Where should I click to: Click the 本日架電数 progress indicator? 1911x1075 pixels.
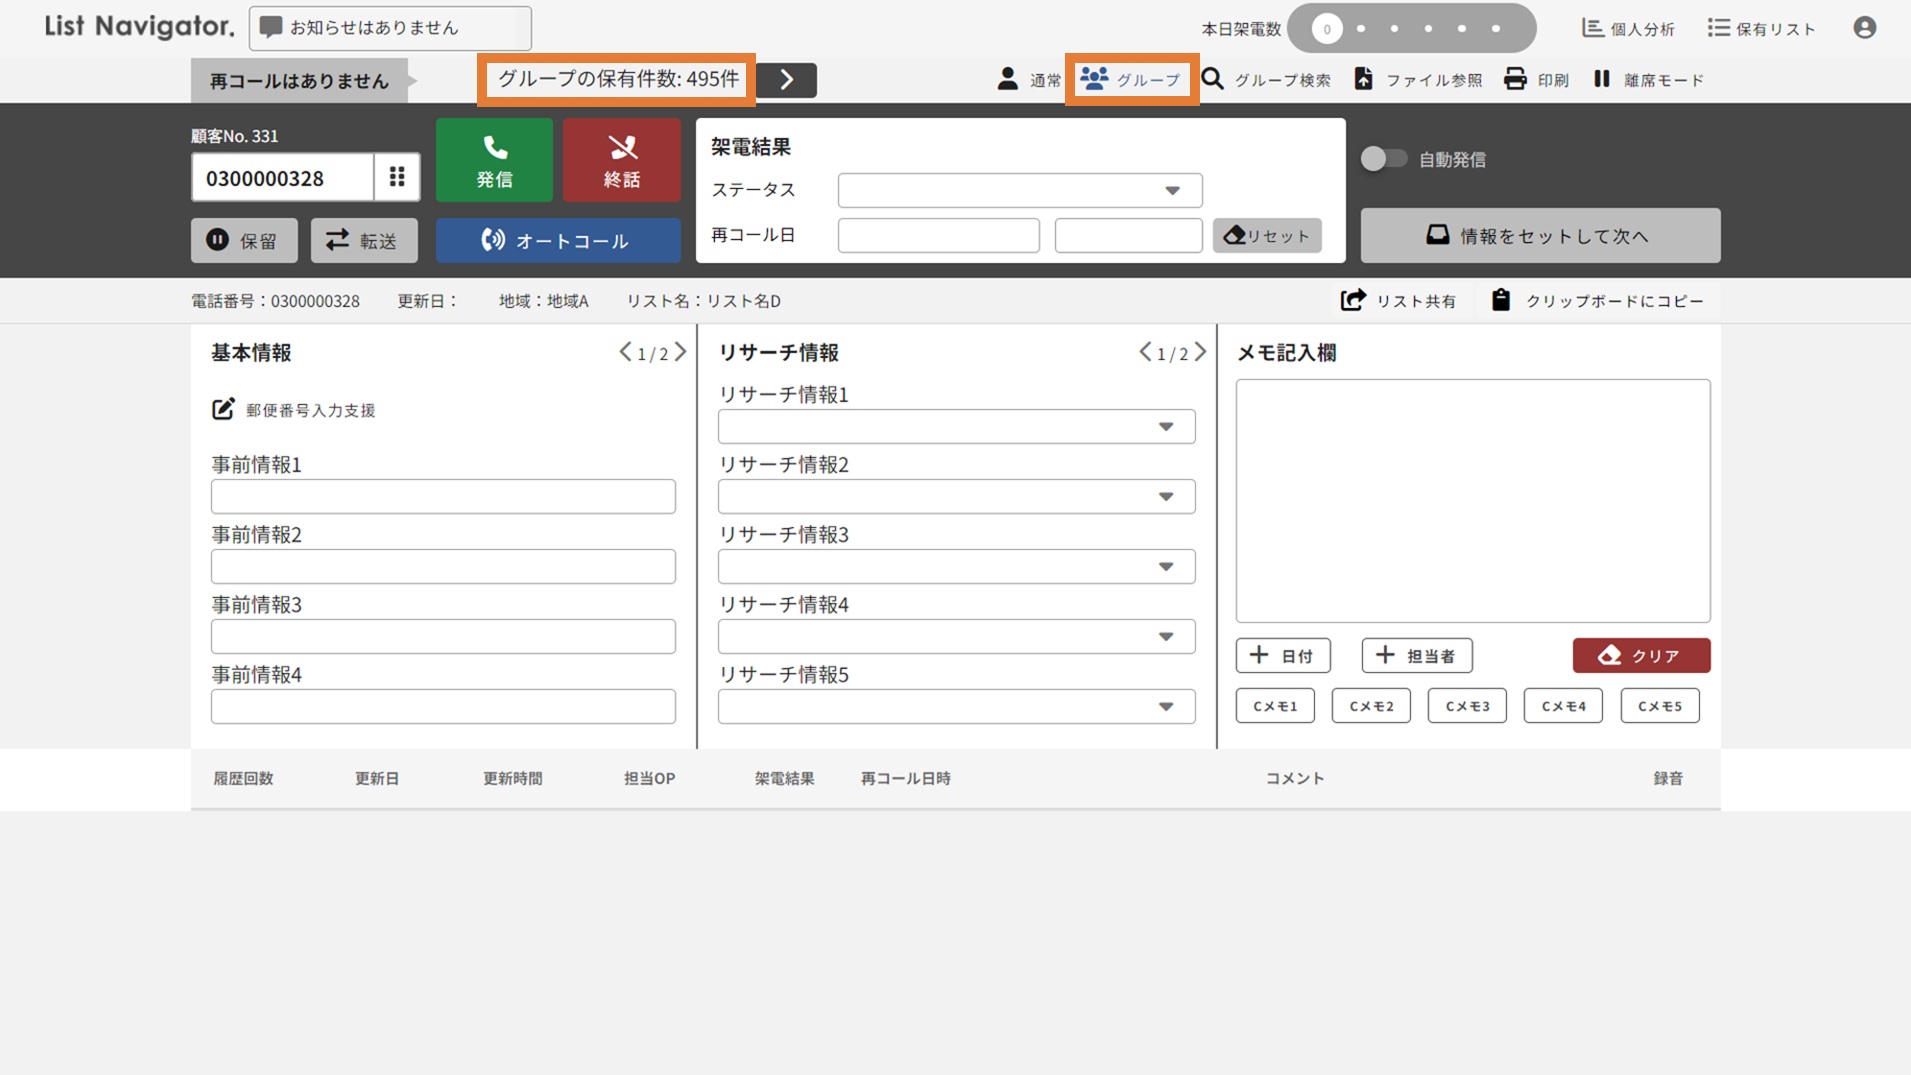click(1413, 28)
